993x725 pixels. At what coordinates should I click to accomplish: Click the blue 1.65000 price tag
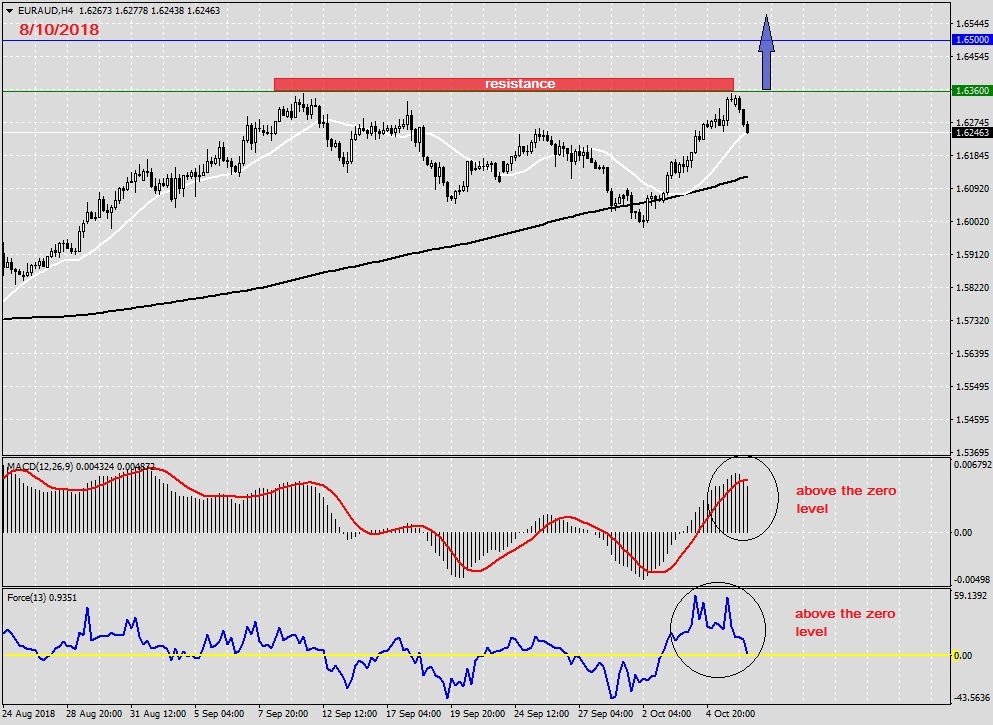click(971, 40)
